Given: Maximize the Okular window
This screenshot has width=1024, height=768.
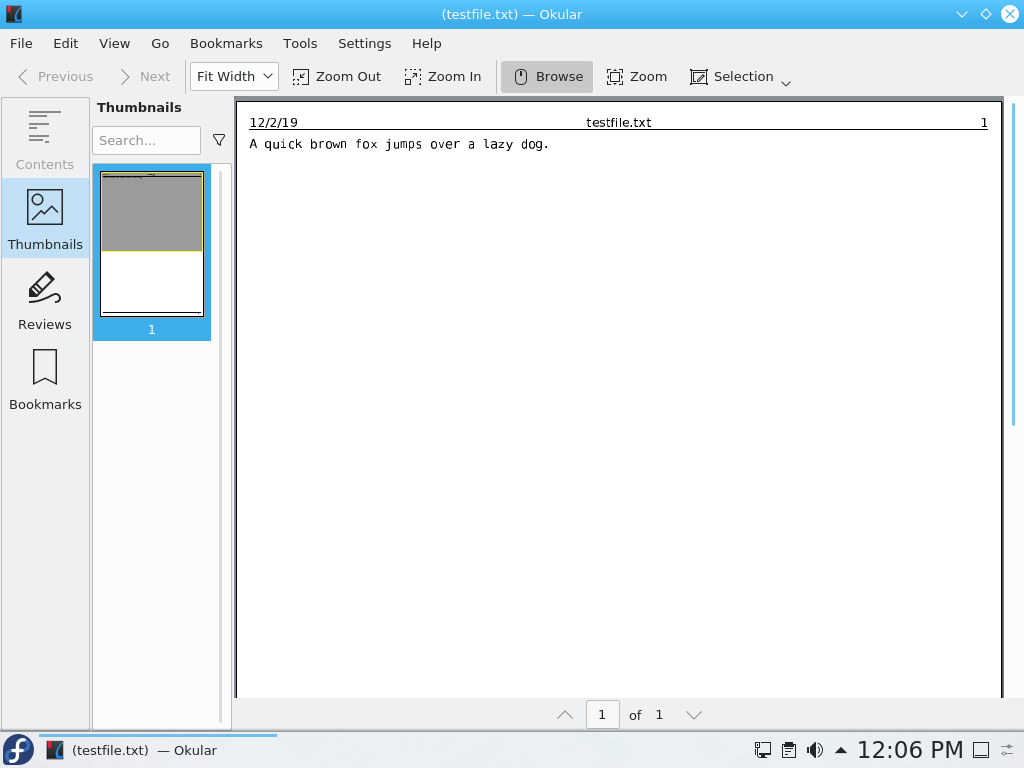Looking at the screenshot, I should [x=986, y=14].
